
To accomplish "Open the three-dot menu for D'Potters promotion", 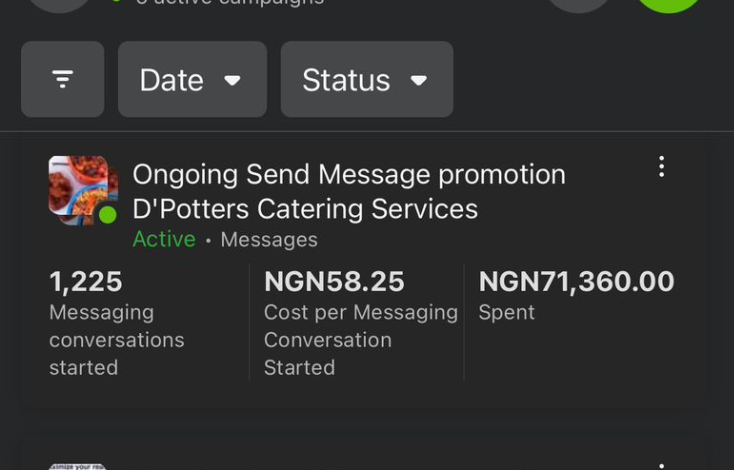I will [x=661, y=167].
